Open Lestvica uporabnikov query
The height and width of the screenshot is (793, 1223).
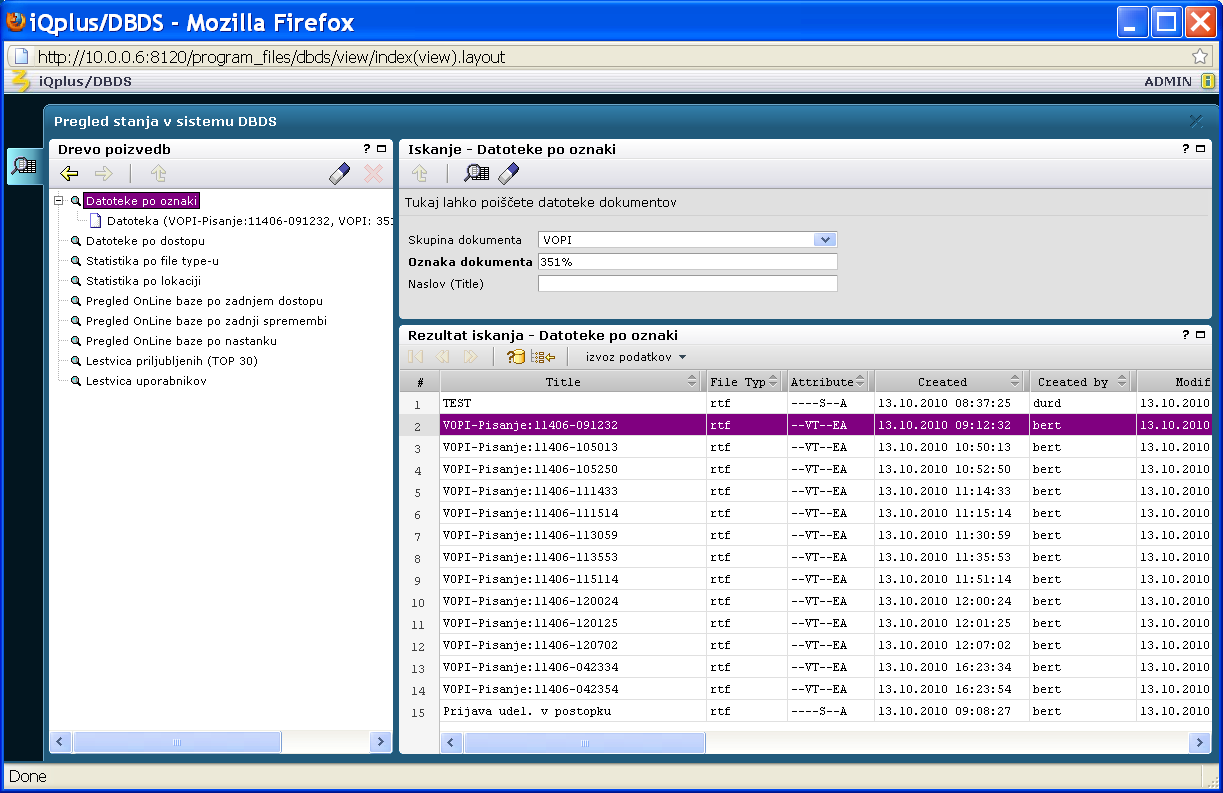click(x=146, y=381)
